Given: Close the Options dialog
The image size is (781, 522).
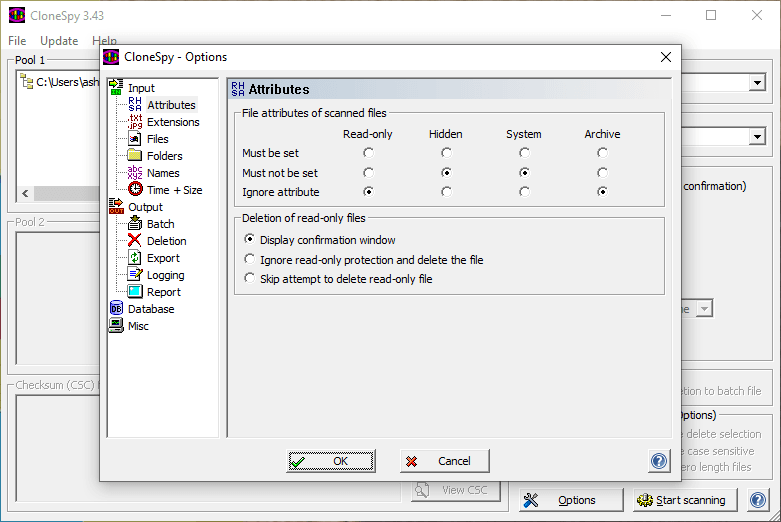Looking at the screenshot, I should (665, 57).
